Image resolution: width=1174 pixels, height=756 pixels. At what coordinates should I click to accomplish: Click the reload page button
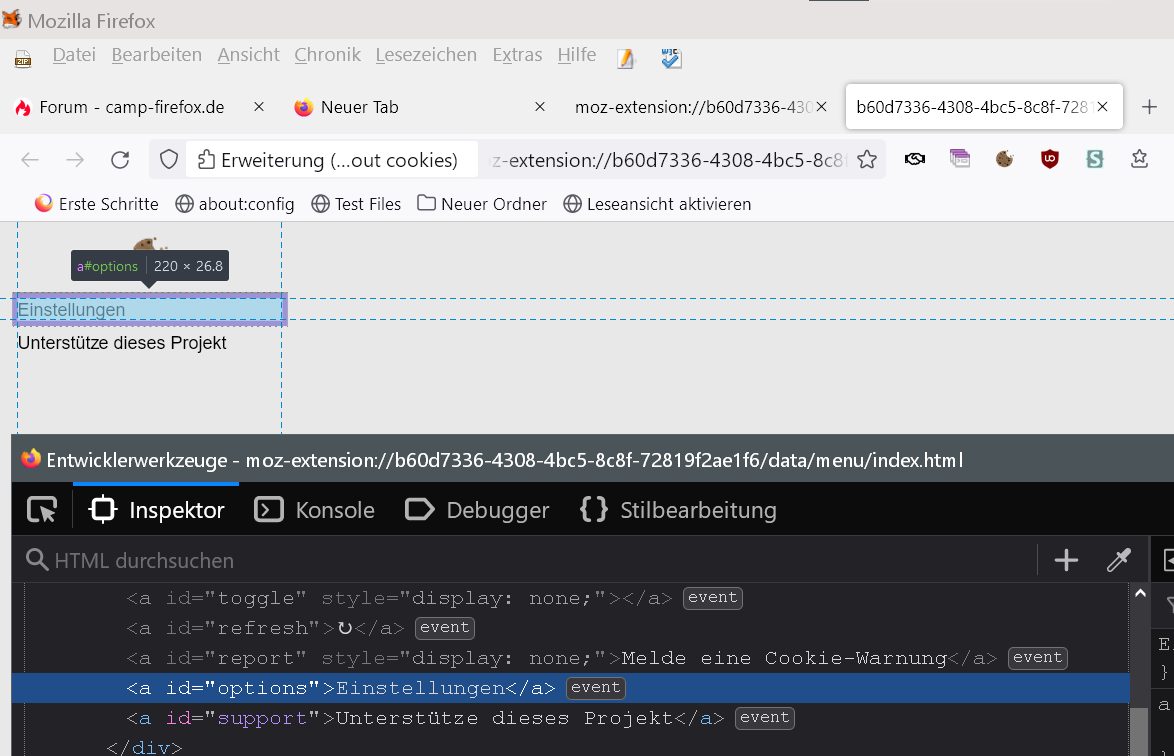click(x=120, y=160)
